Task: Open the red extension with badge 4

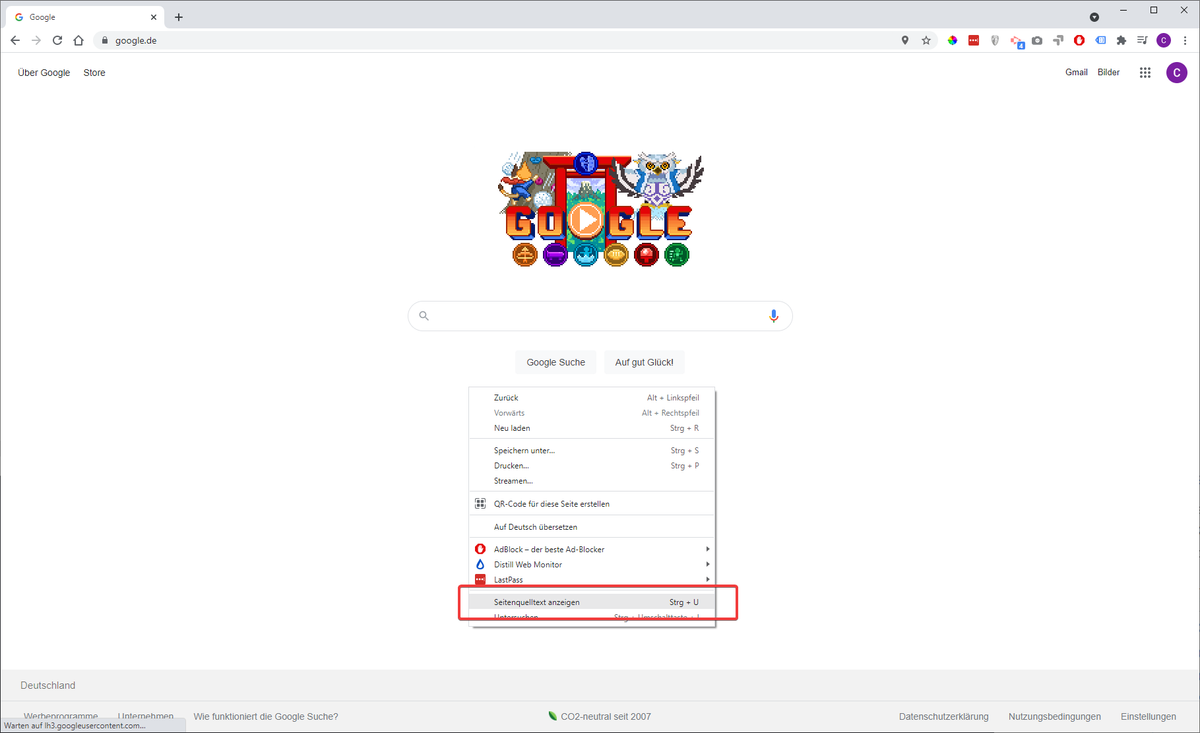Action: [x=1016, y=41]
